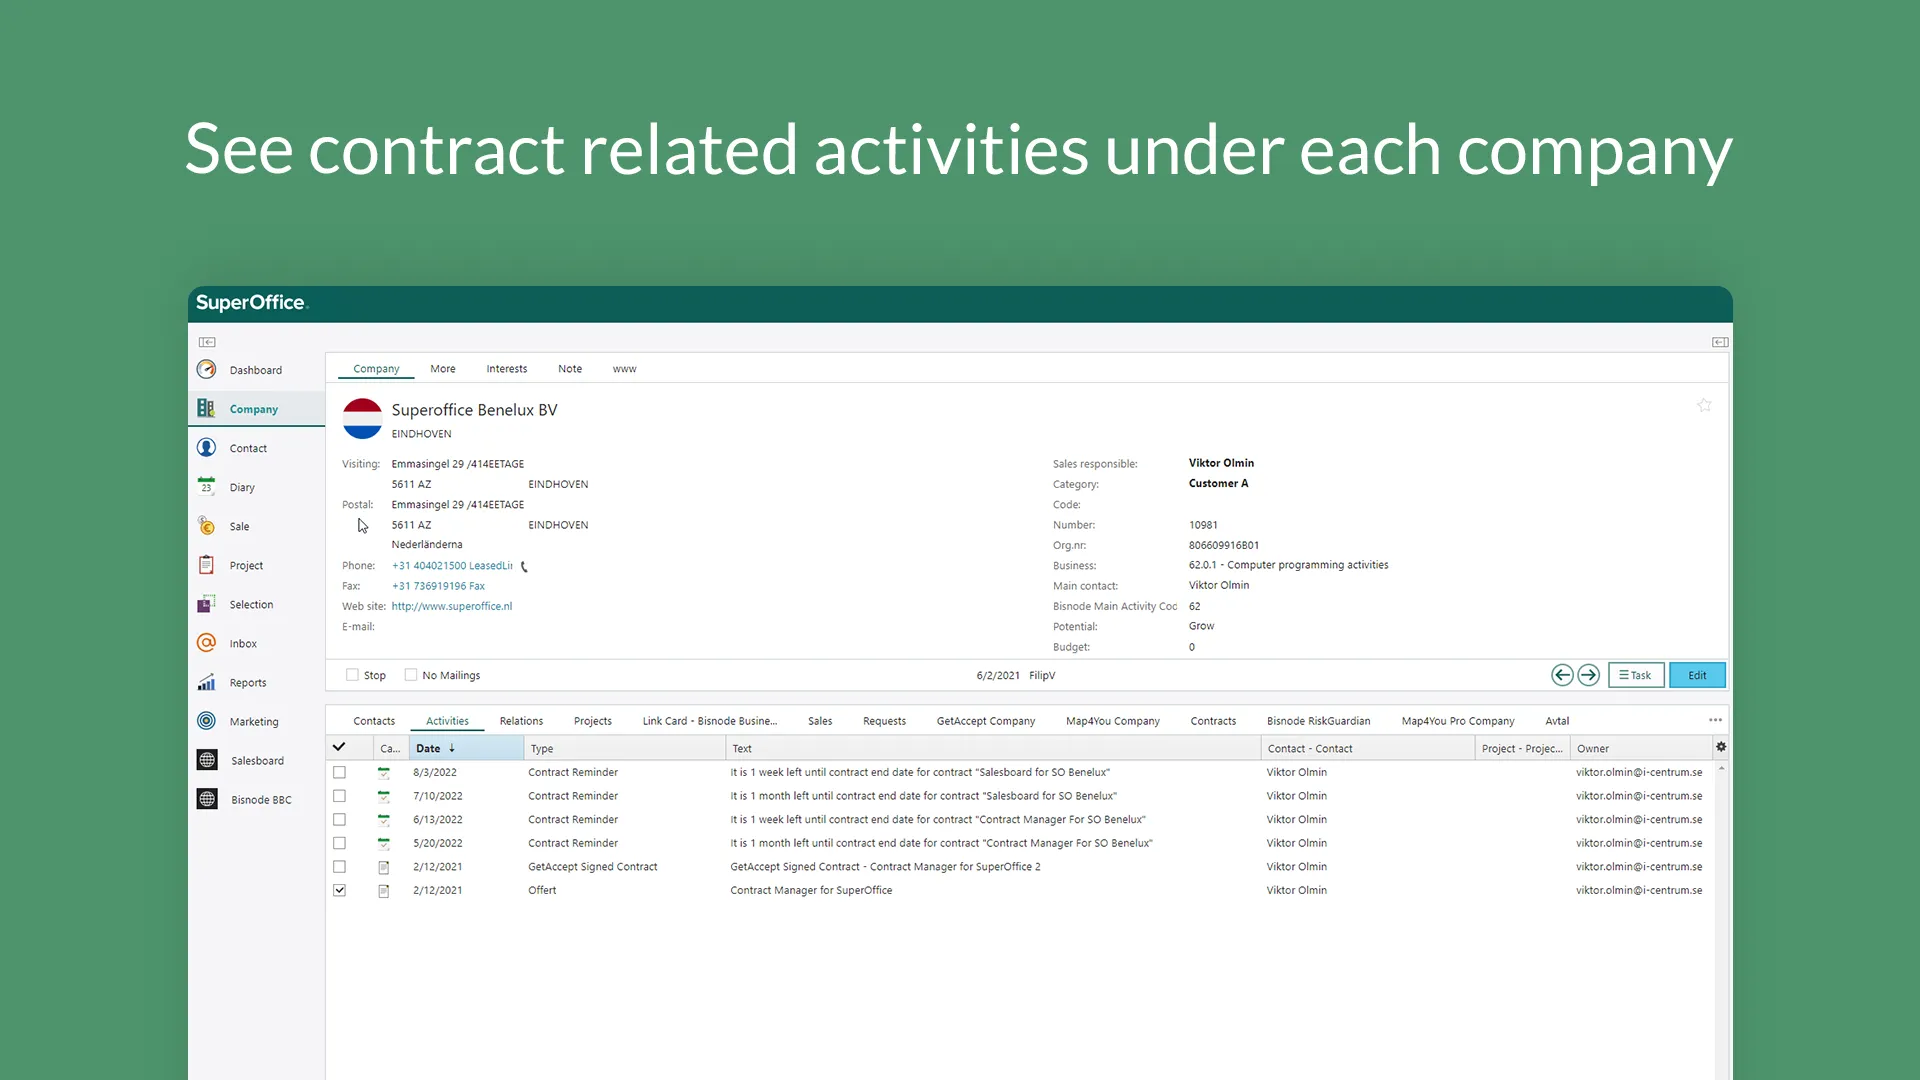Viewport: 1920px width, 1080px height.
Task: Toggle the No Mailings checkbox
Action: 411,675
